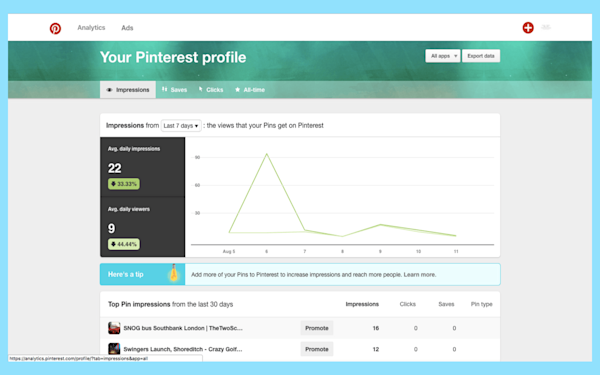Switch to the Saves tab
This screenshot has width=600, height=375.
174,90
